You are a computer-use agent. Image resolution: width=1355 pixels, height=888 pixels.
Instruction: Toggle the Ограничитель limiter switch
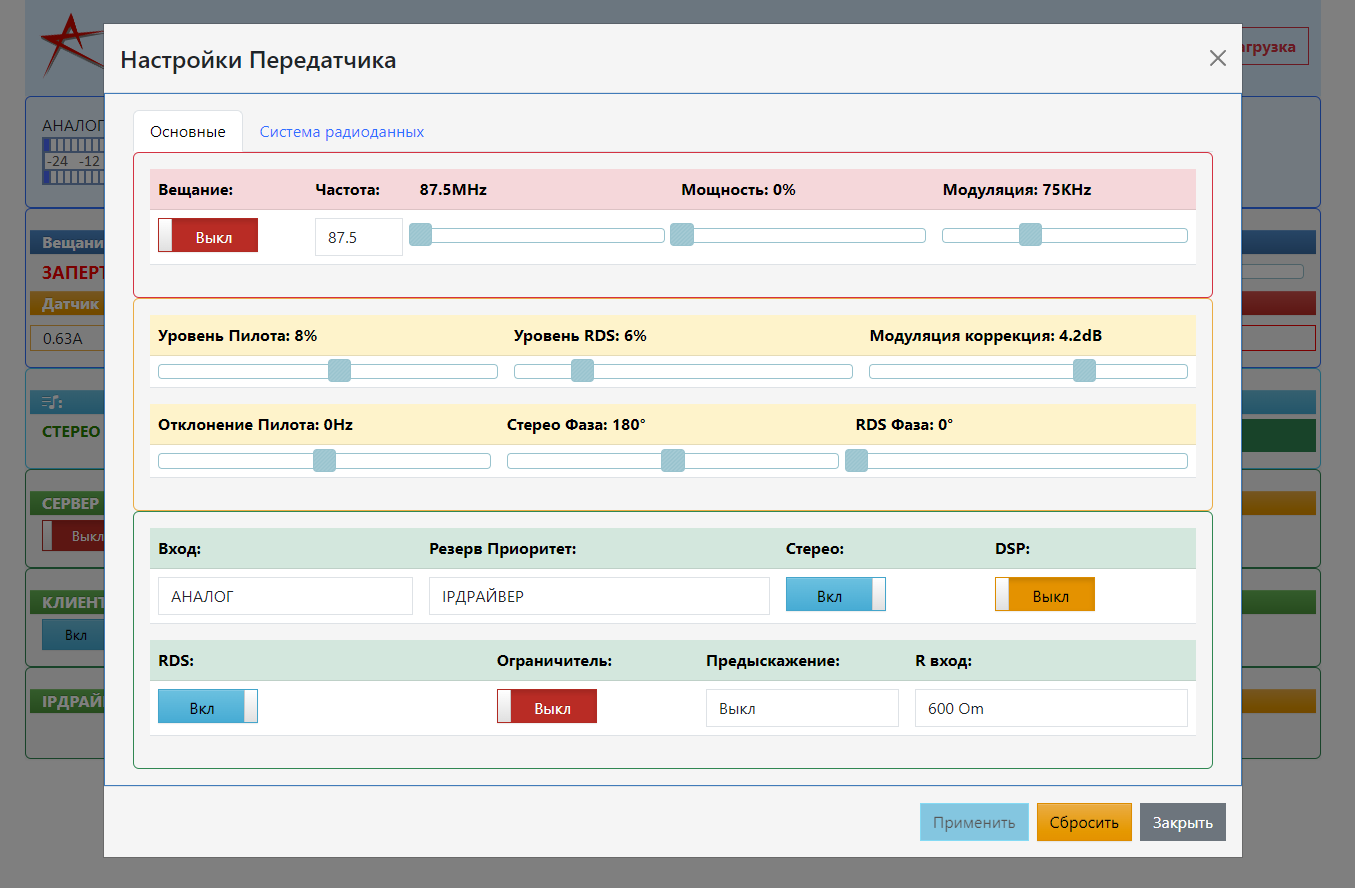tap(547, 706)
